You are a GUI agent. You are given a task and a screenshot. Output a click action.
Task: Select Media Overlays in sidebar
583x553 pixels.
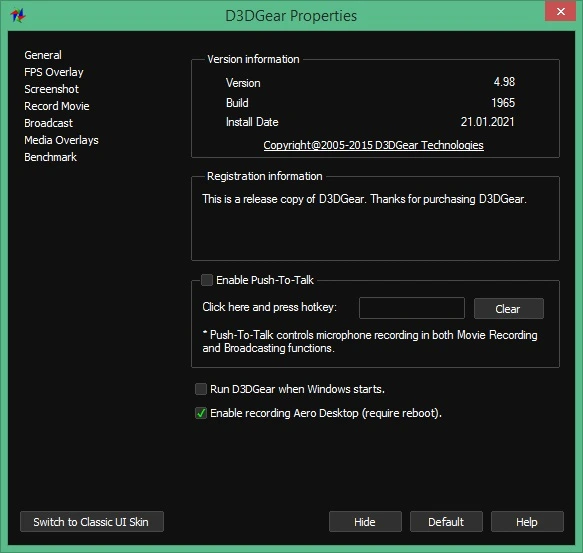click(61, 140)
